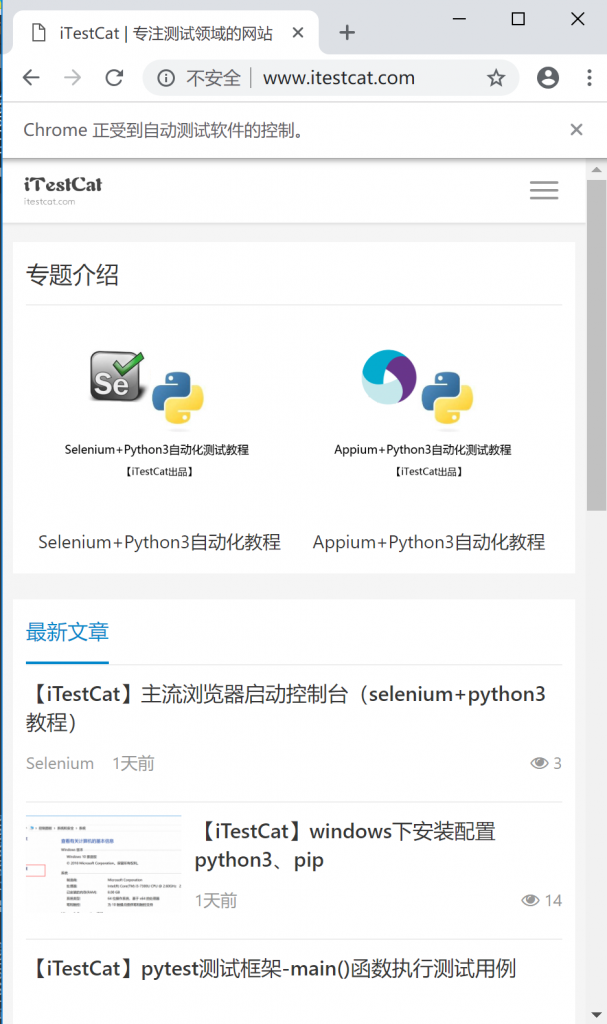Select the 最新文章 tab heading
This screenshot has height=1024, width=607.
click(x=67, y=632)
